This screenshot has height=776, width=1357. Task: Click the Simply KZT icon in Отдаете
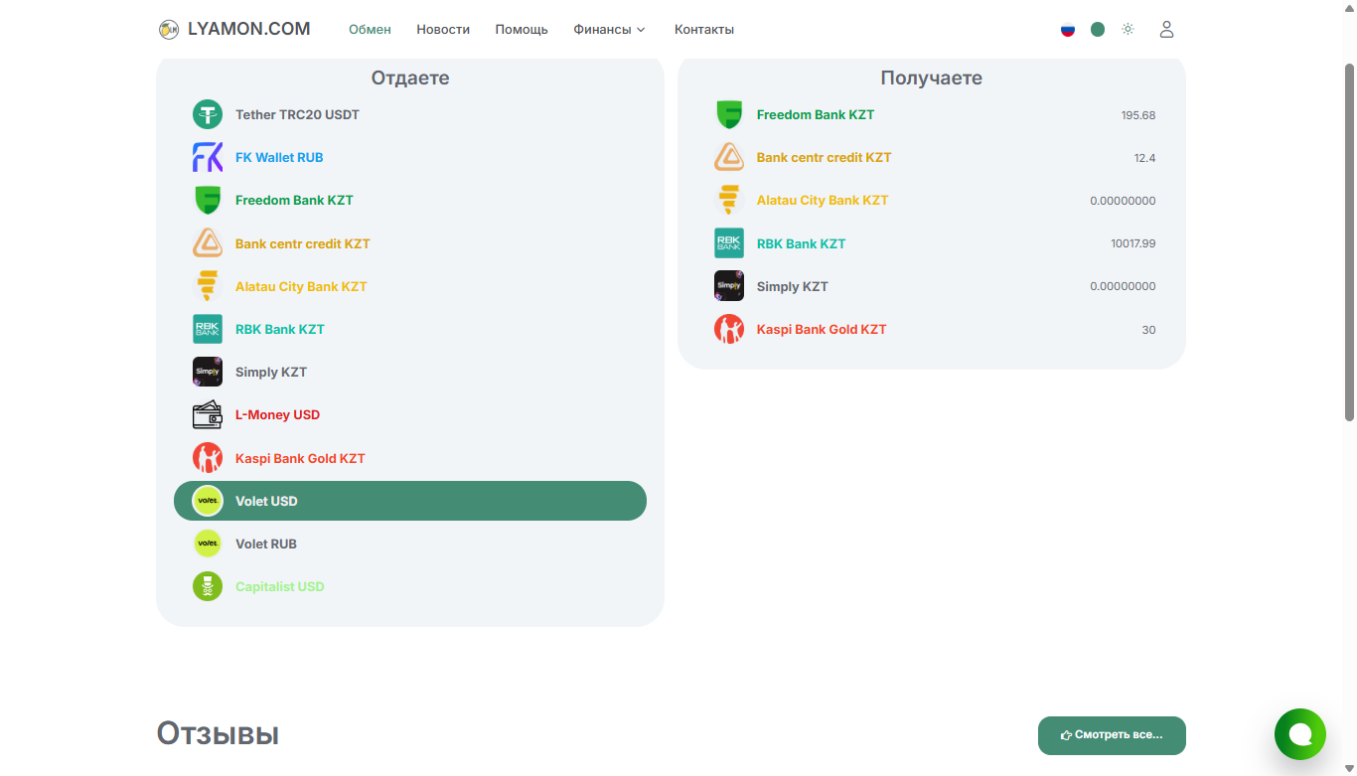point(207,372)
